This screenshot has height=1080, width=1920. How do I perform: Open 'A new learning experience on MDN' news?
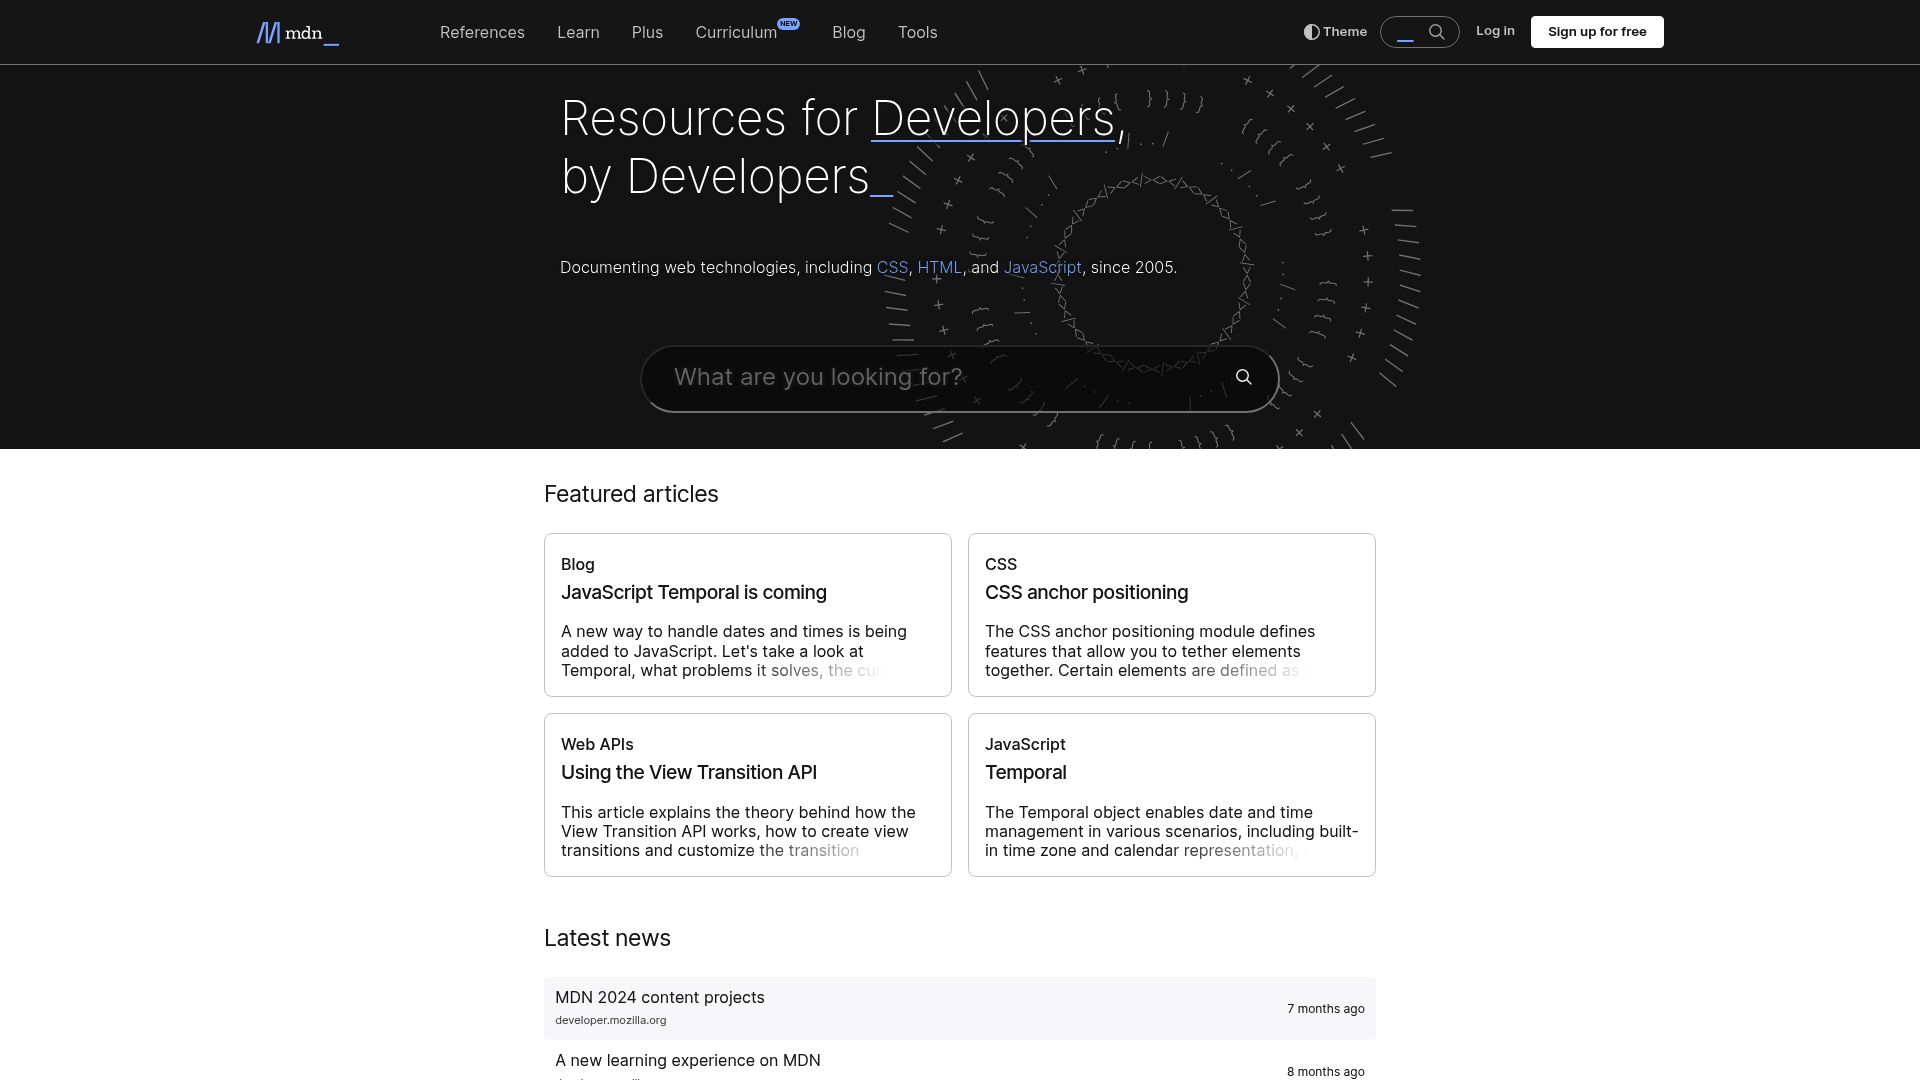687,1061
